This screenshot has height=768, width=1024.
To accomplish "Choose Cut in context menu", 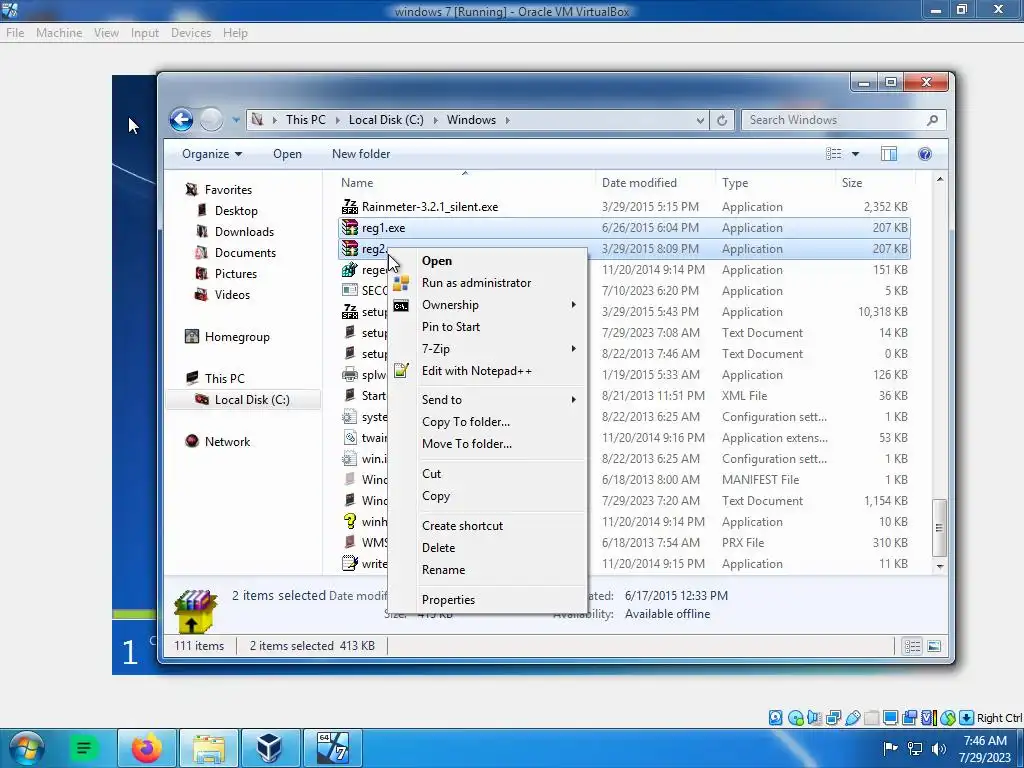I will pyautogui.click(x=431, y=473).
